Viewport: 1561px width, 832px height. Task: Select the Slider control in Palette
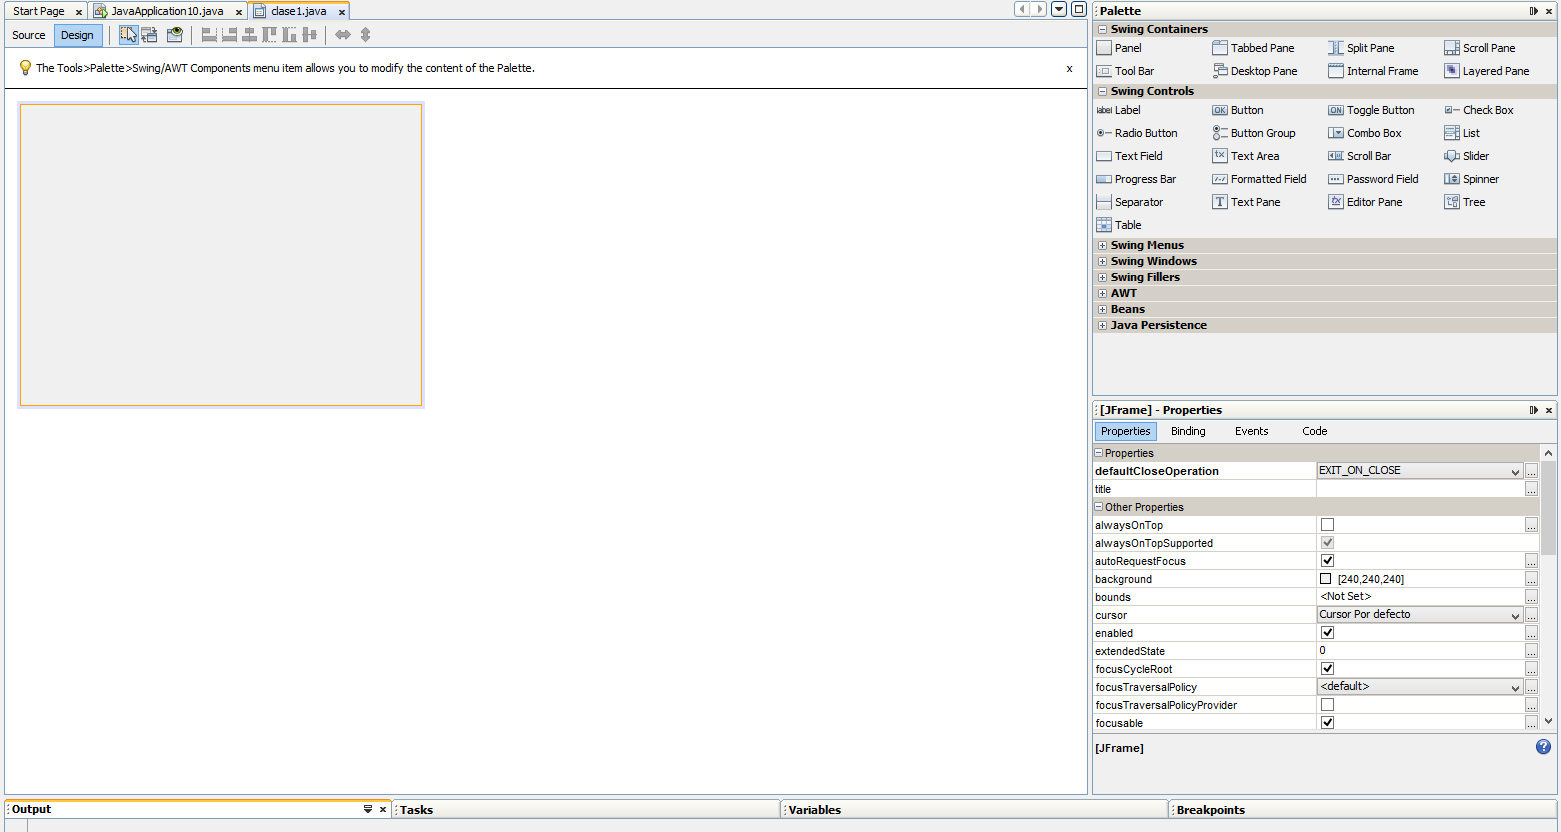click(1467, 156)
